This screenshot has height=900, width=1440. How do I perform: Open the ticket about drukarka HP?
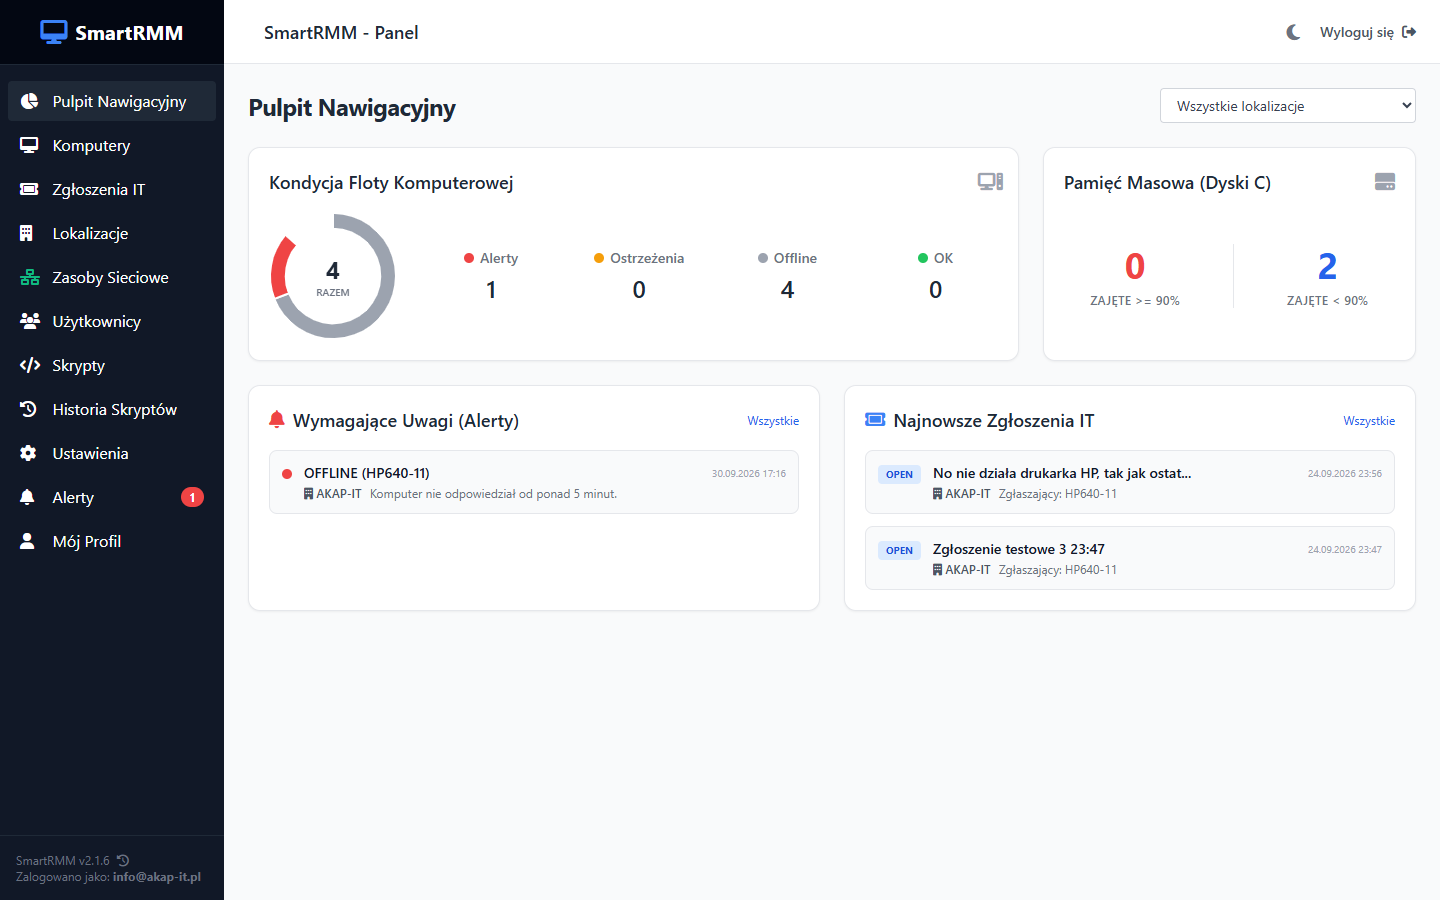coord(1130,482)
